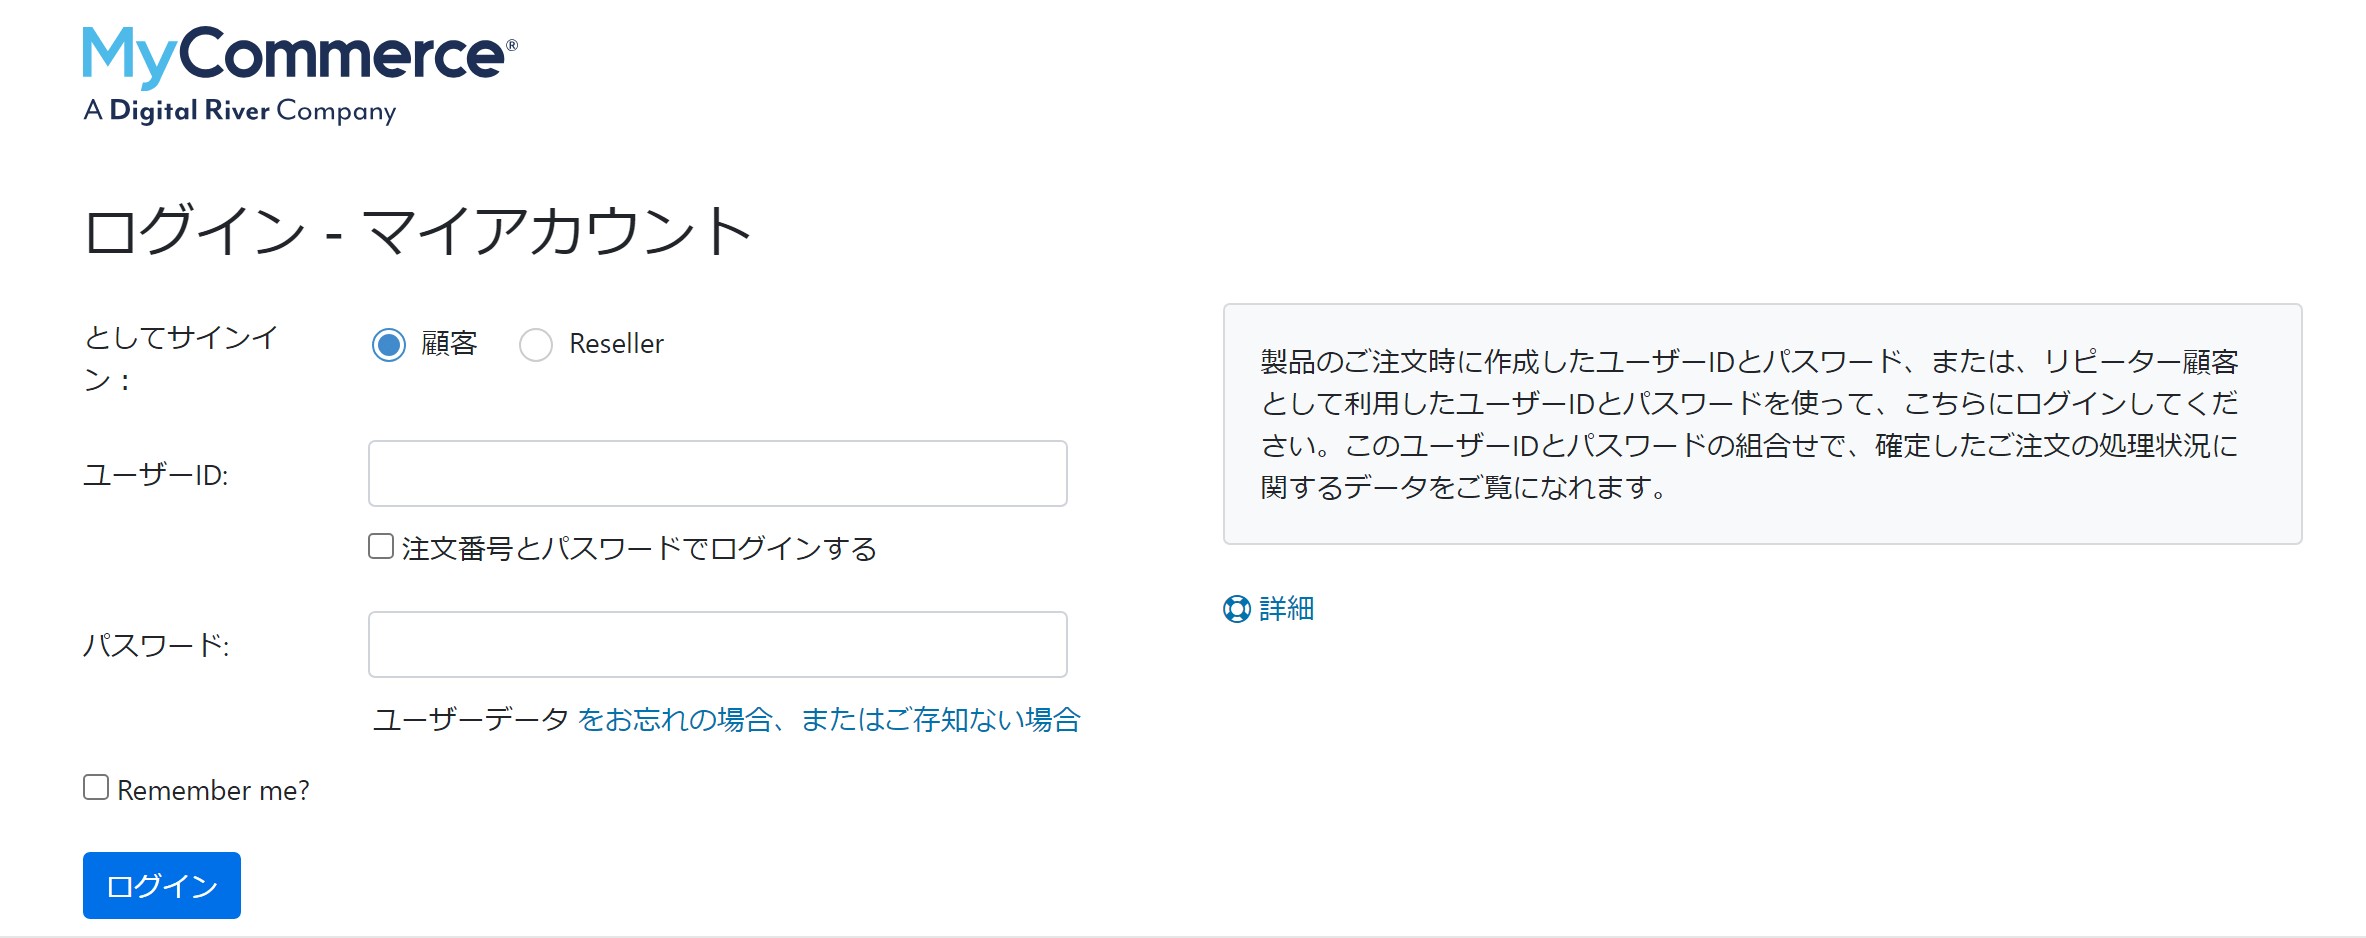Open the 詳細 help link
The height and width of the screenshot is (938, 2366).
click(1287, 609)
